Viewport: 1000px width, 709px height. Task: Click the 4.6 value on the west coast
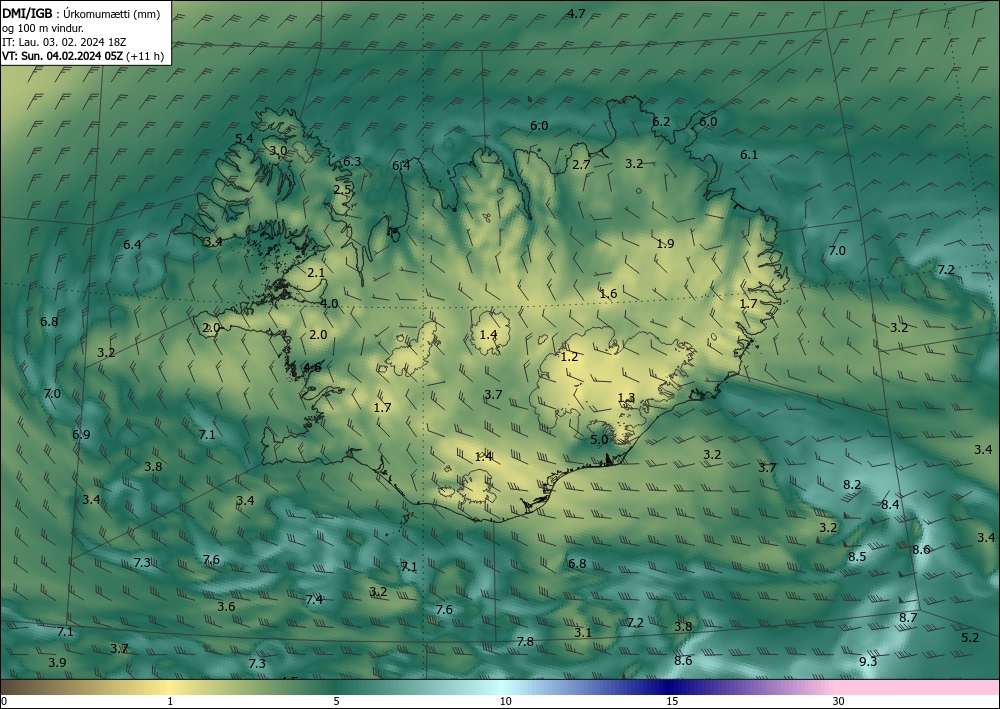coord(312,367)
